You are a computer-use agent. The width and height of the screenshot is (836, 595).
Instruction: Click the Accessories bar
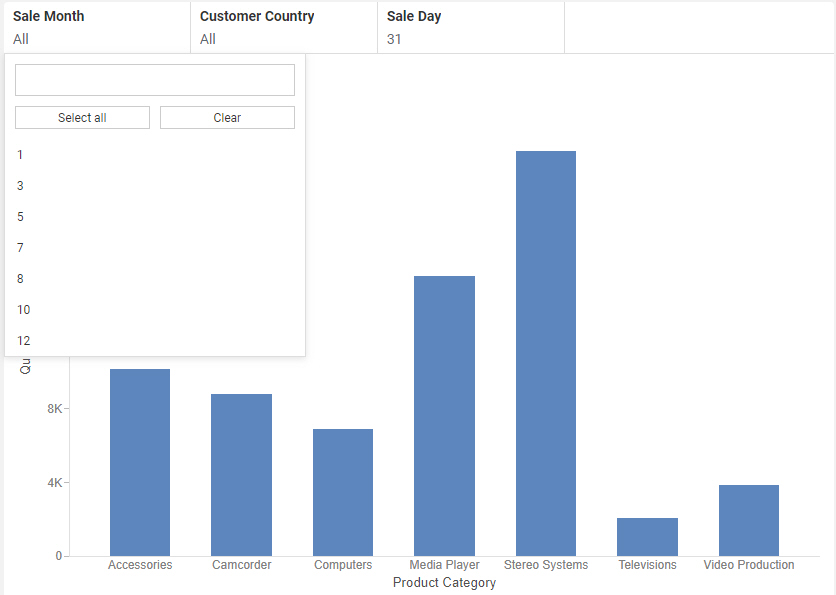click(140, 460)
